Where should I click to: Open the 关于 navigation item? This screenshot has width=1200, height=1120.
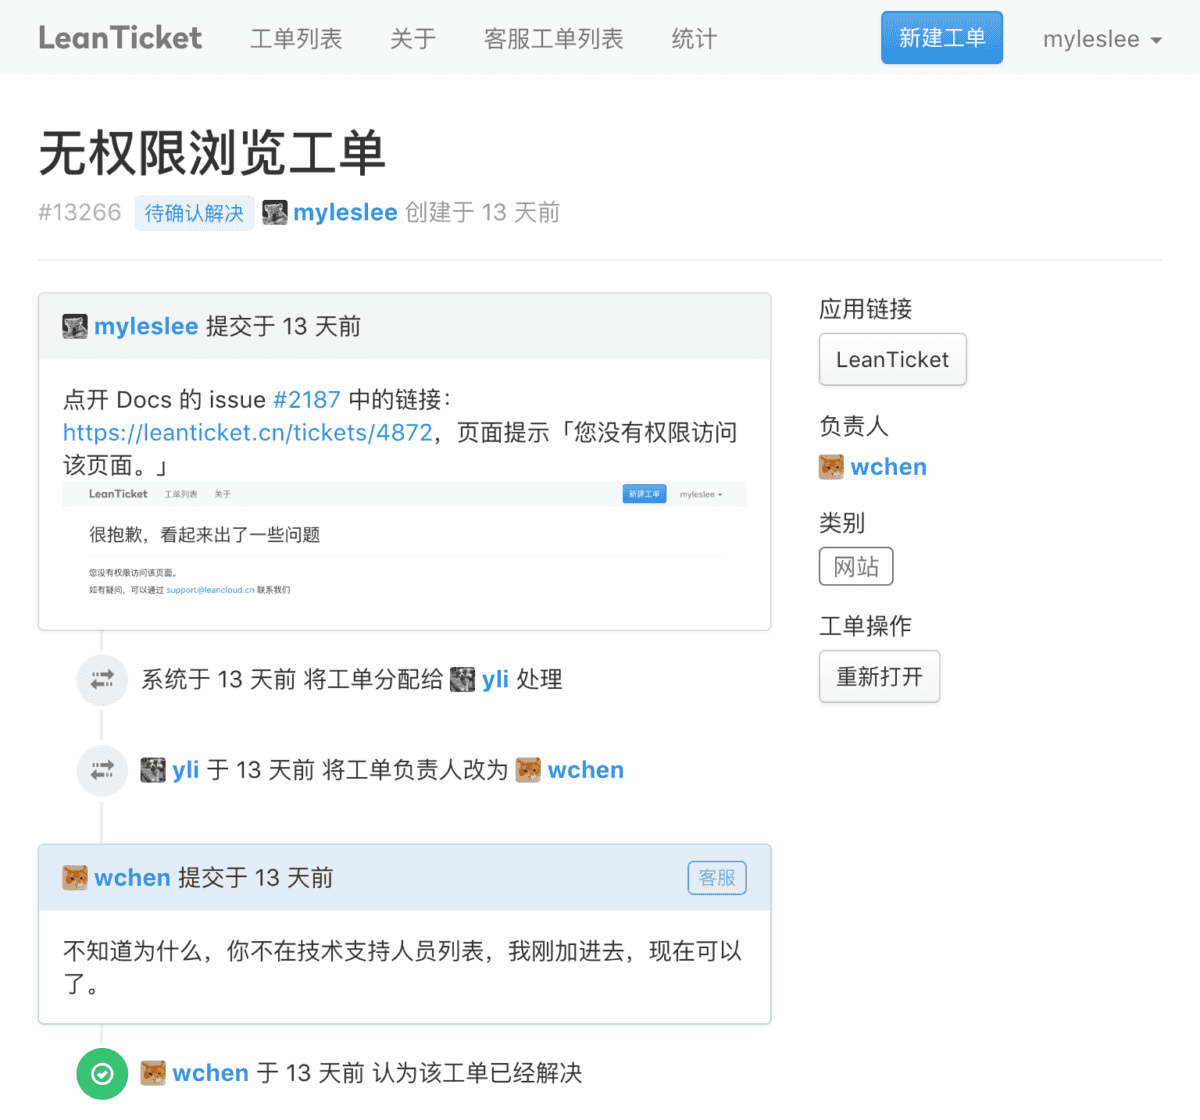(x=413, y=39)
